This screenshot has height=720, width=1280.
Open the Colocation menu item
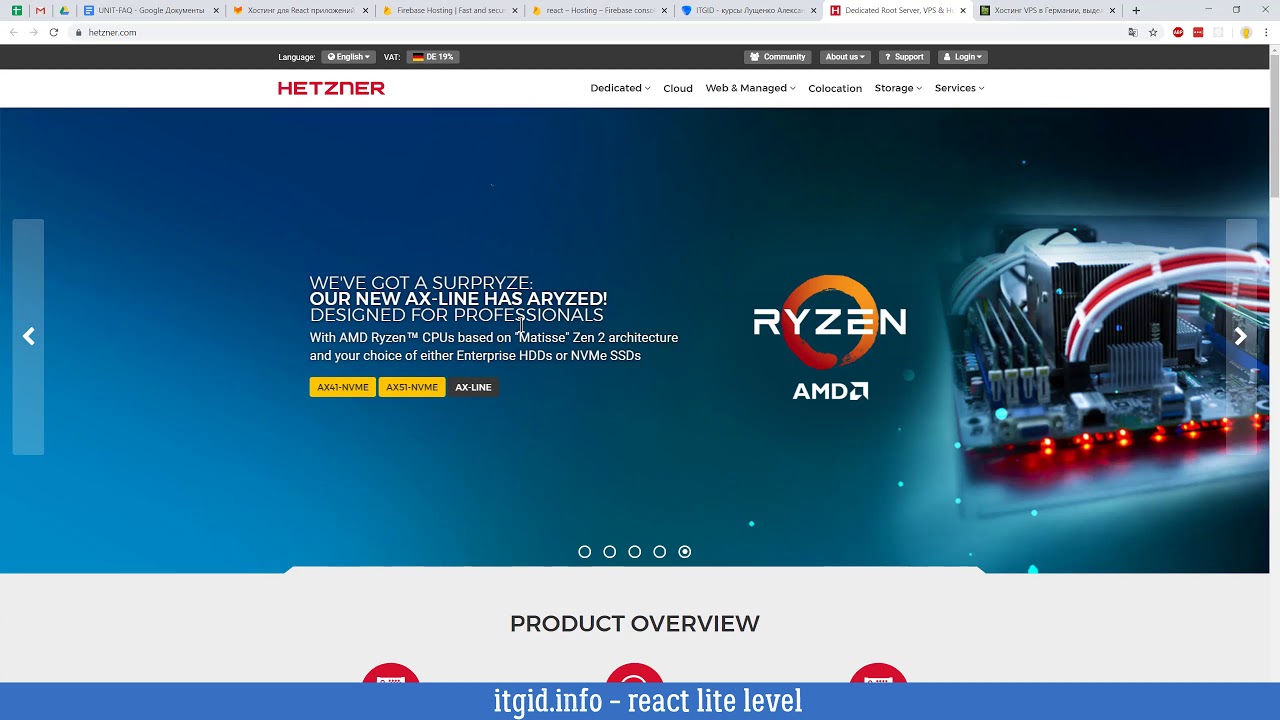pyautogui.click(x=835, y=88)
